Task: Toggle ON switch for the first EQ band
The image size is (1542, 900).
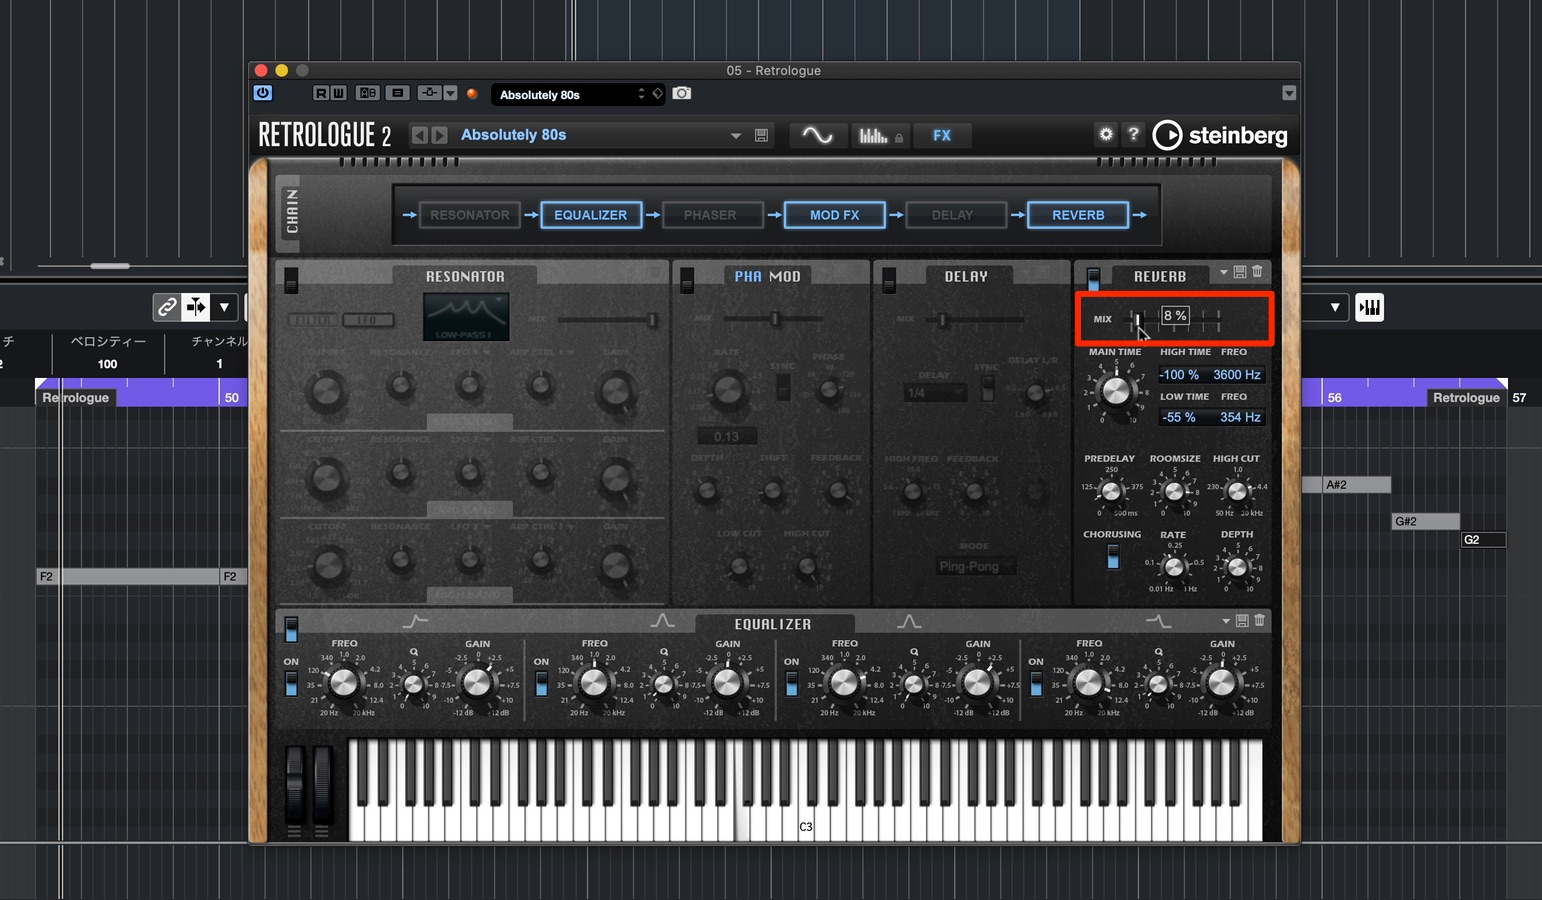Action: point(291,684)
